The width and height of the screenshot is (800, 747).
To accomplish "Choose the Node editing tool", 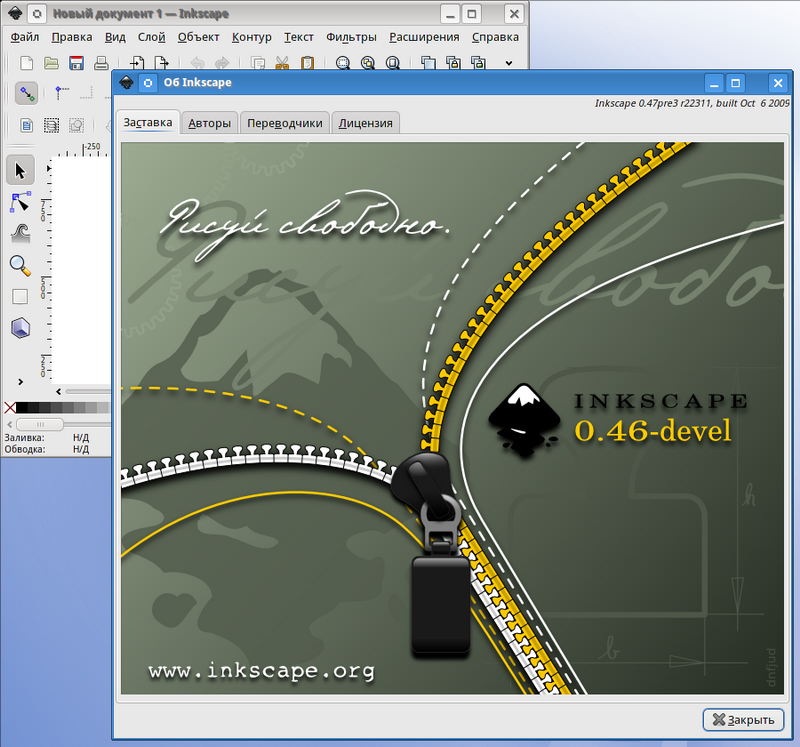I will click(x=20, y=202).
